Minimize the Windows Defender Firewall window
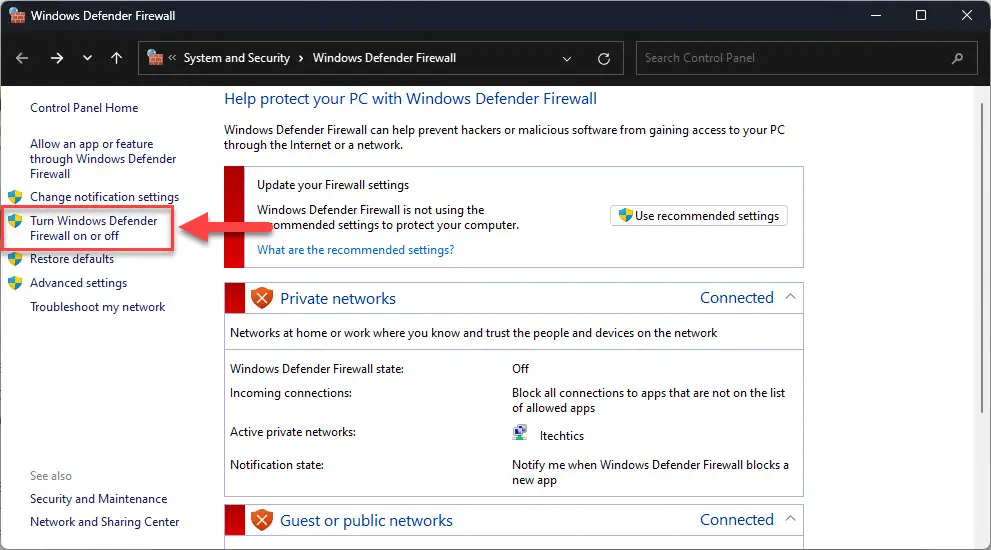 [x=876, y=15]
